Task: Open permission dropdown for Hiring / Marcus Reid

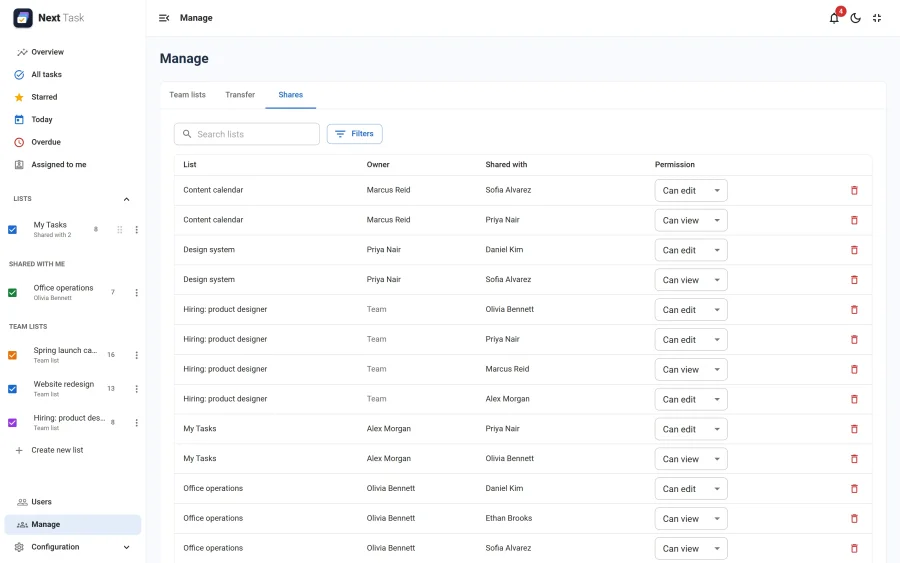Action: coord(691,370)
